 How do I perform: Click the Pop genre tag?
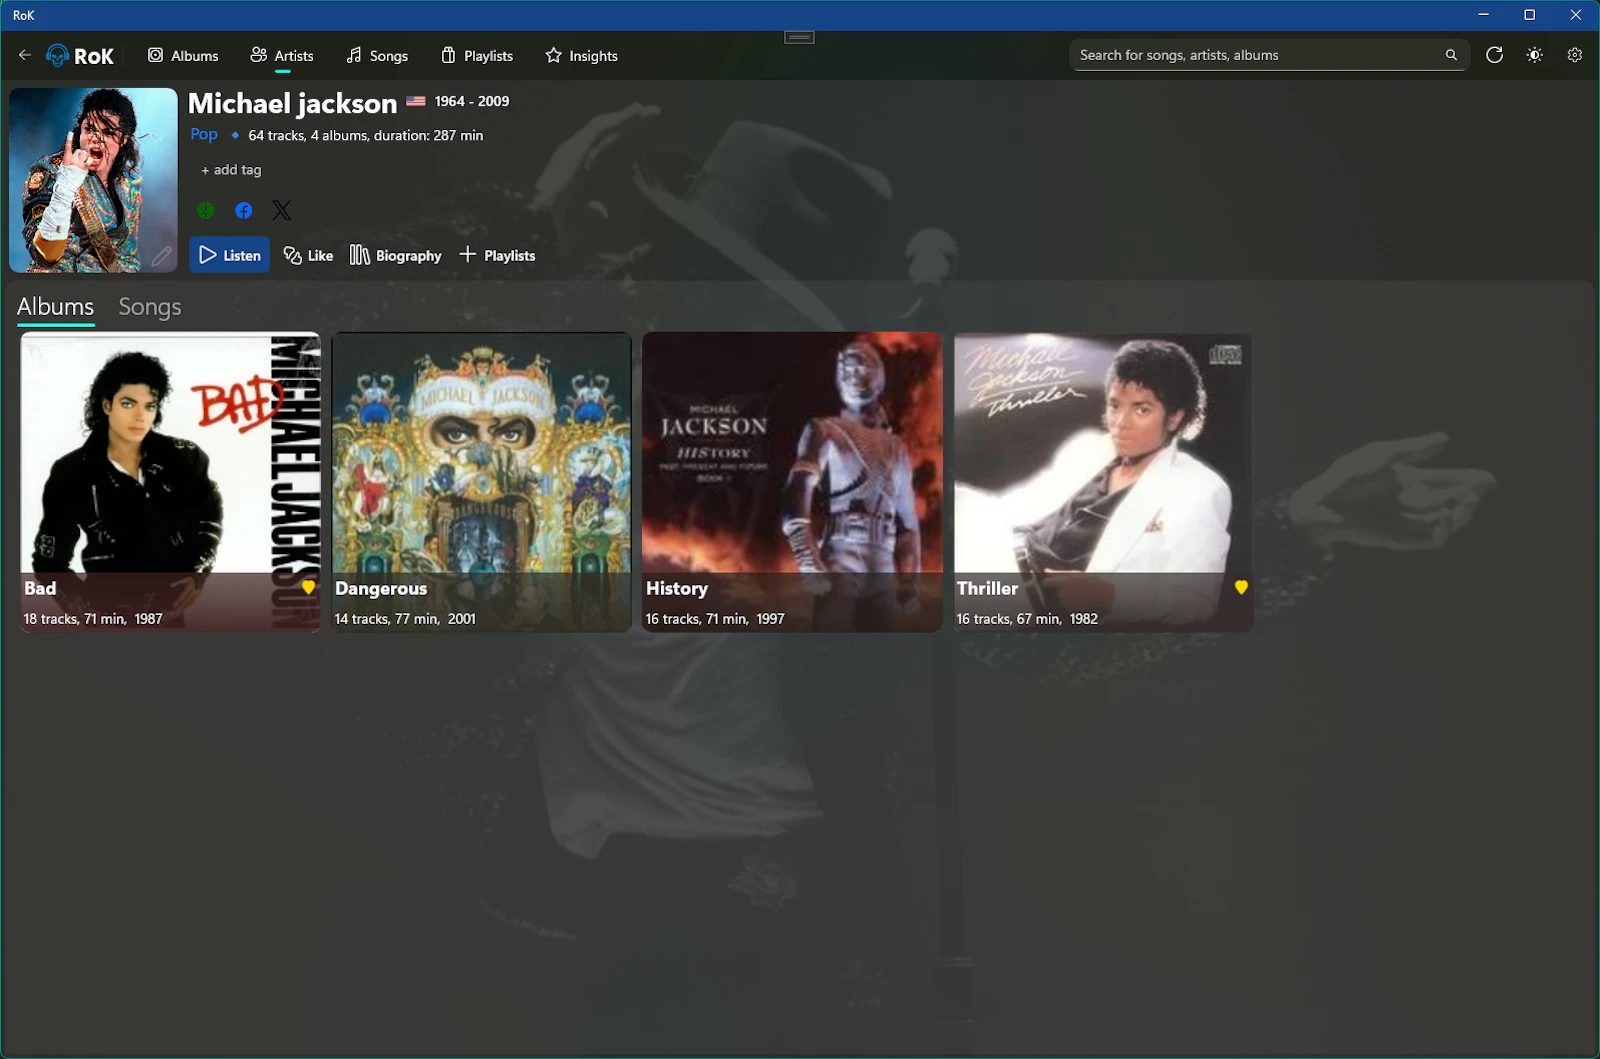204,134
